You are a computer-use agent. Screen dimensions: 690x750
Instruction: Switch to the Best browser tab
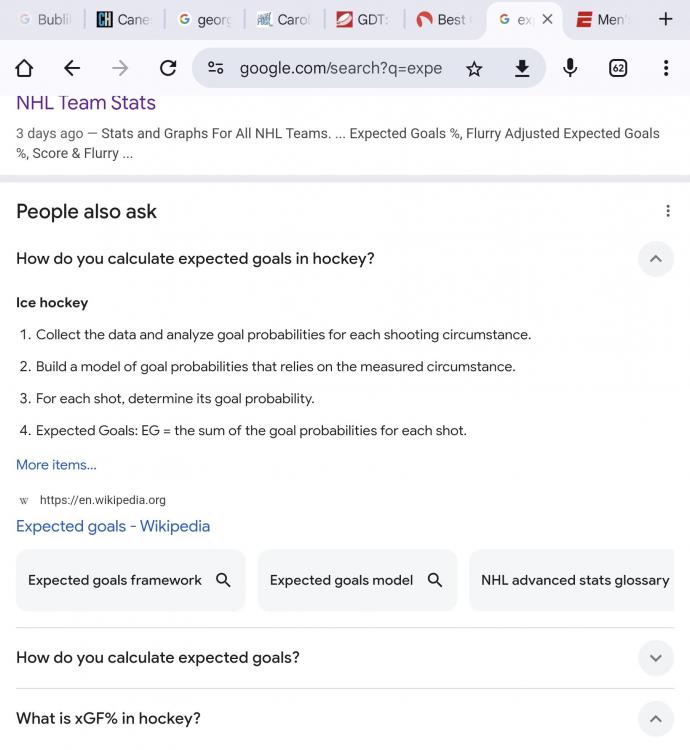[441, 19]
